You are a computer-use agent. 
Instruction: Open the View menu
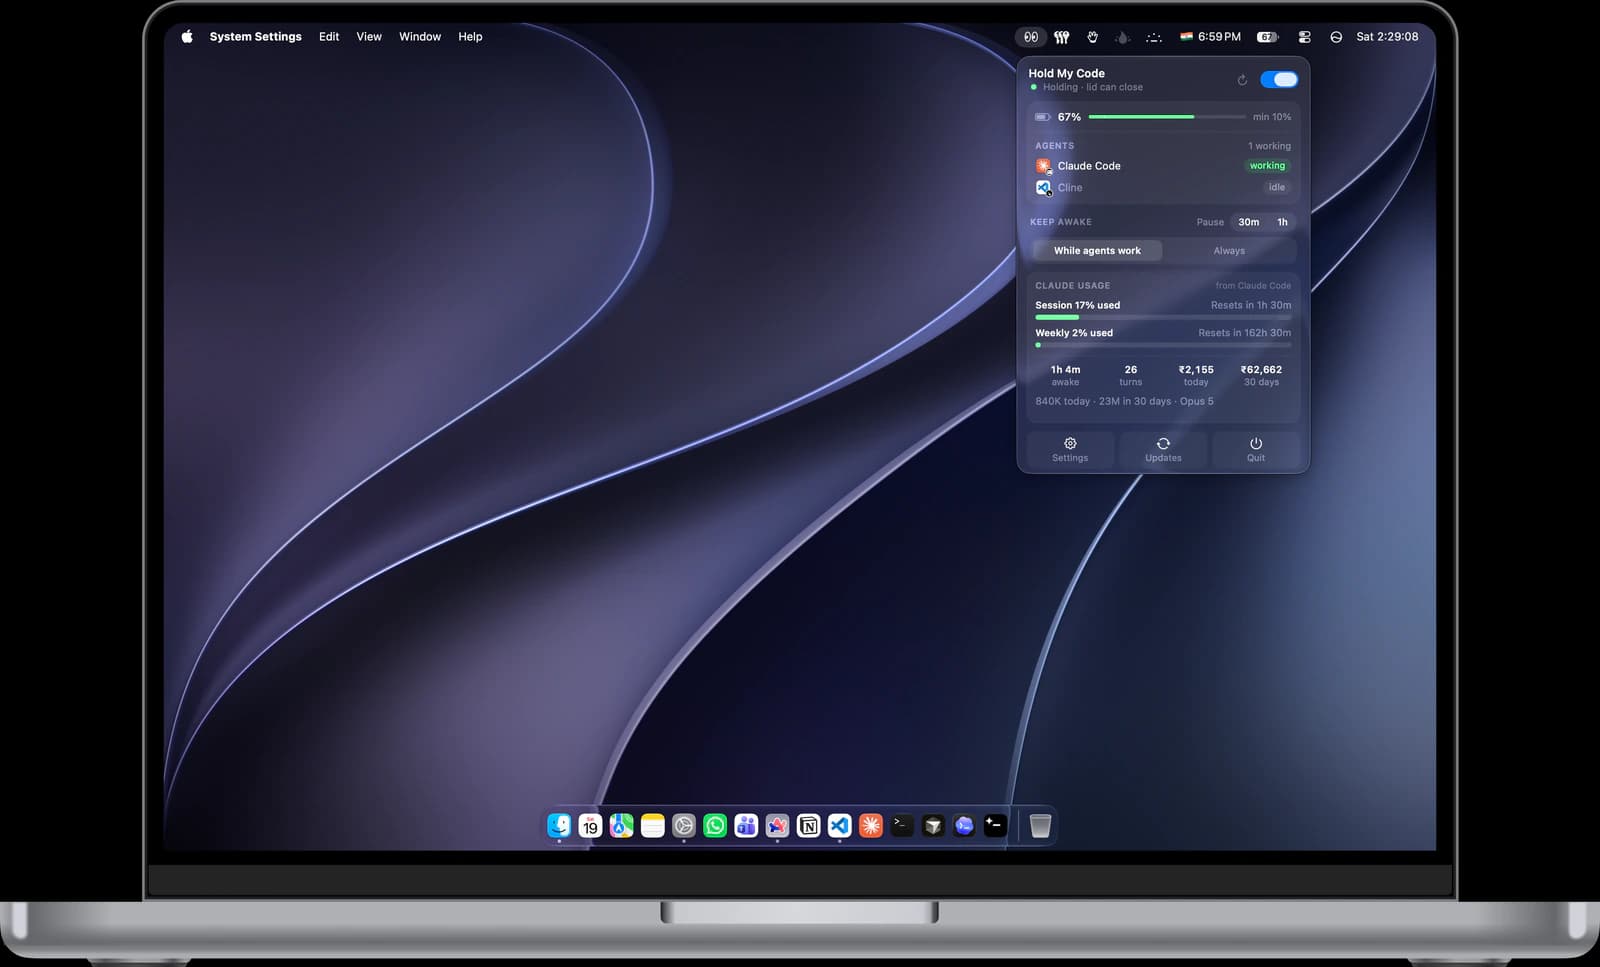[369, 37]
